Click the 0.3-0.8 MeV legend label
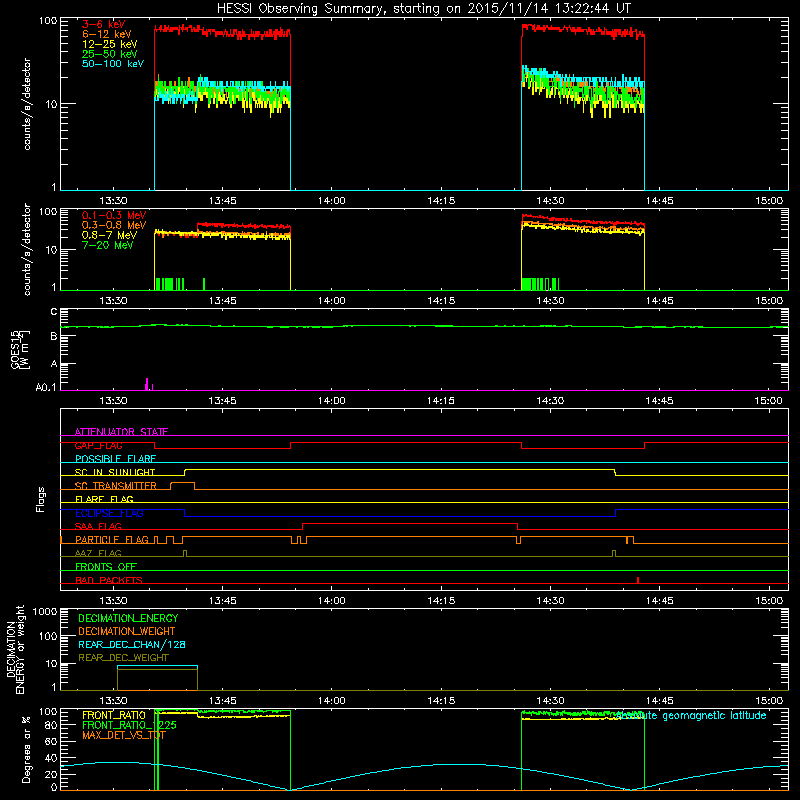Image resolution: width=800 pixels, height=800 pixels. 114,225
